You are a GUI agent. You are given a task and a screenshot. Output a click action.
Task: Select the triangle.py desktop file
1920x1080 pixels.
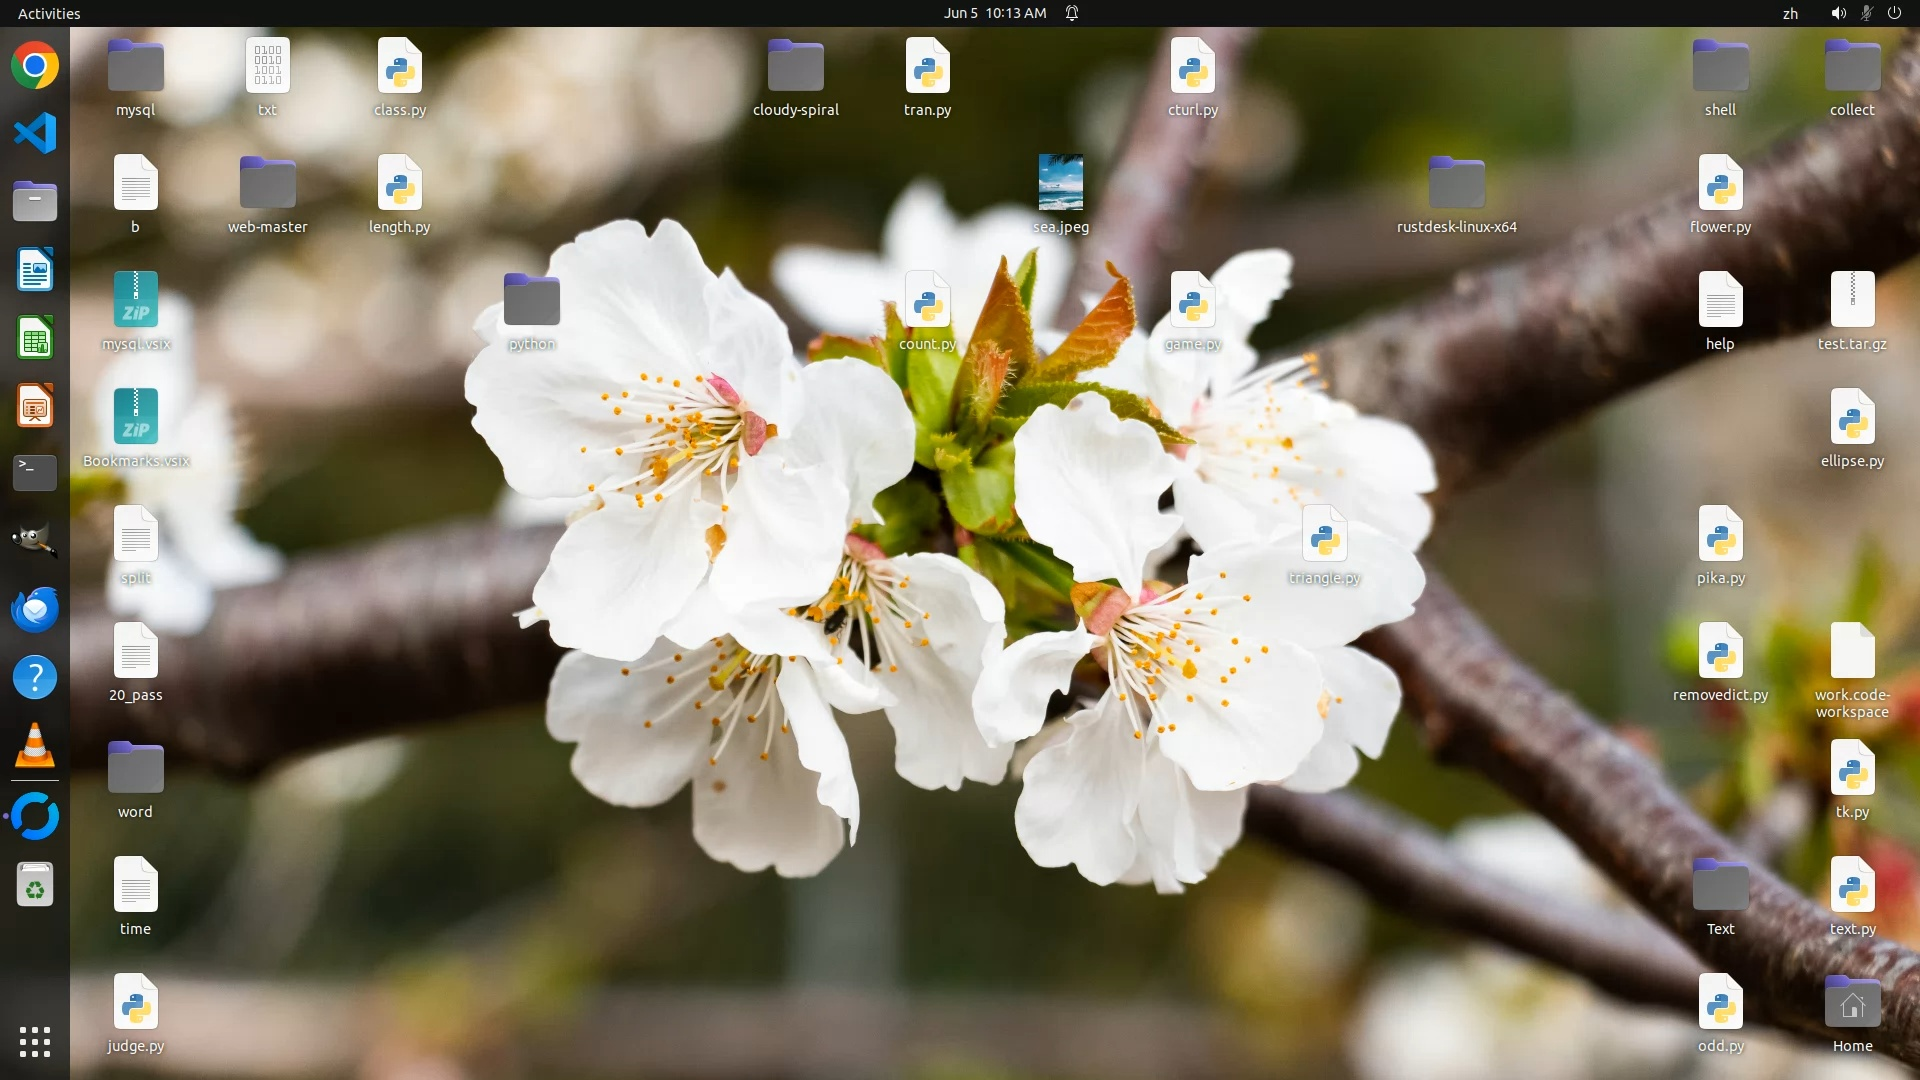tap(1324, 535)
